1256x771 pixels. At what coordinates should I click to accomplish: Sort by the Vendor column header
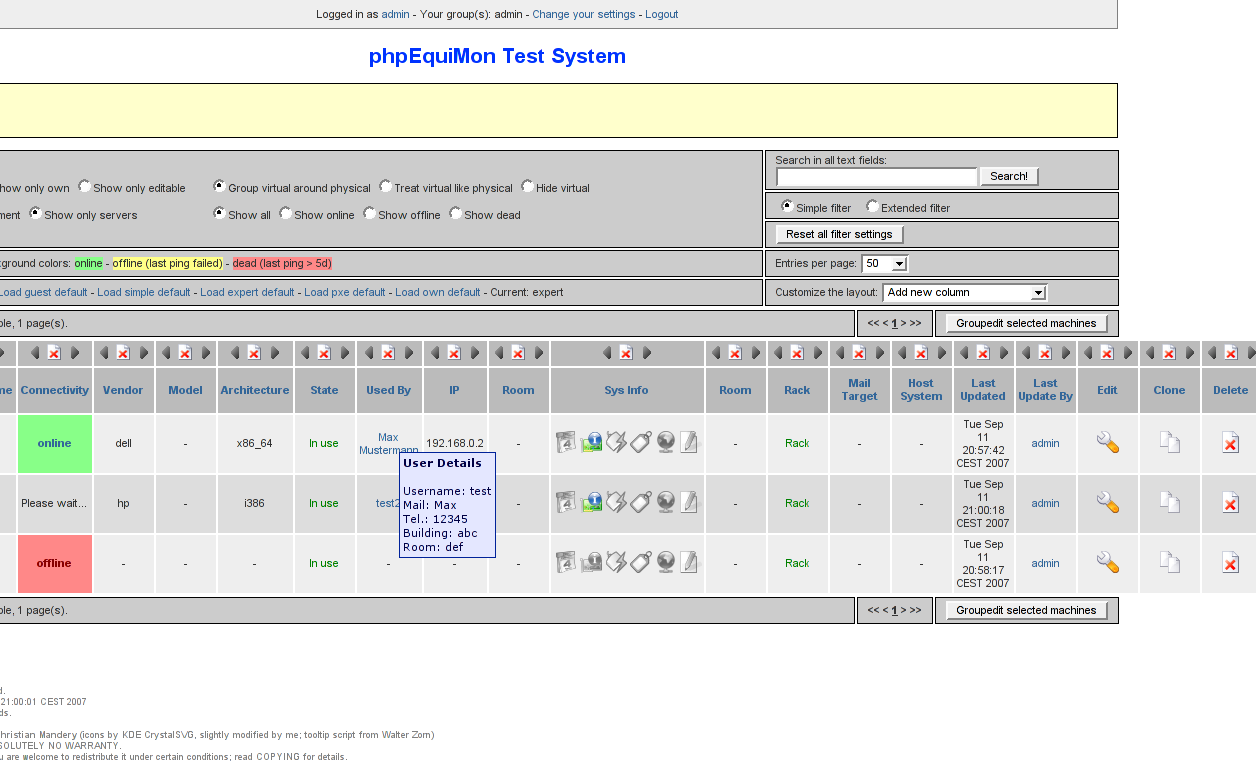[x=123, y=390]
